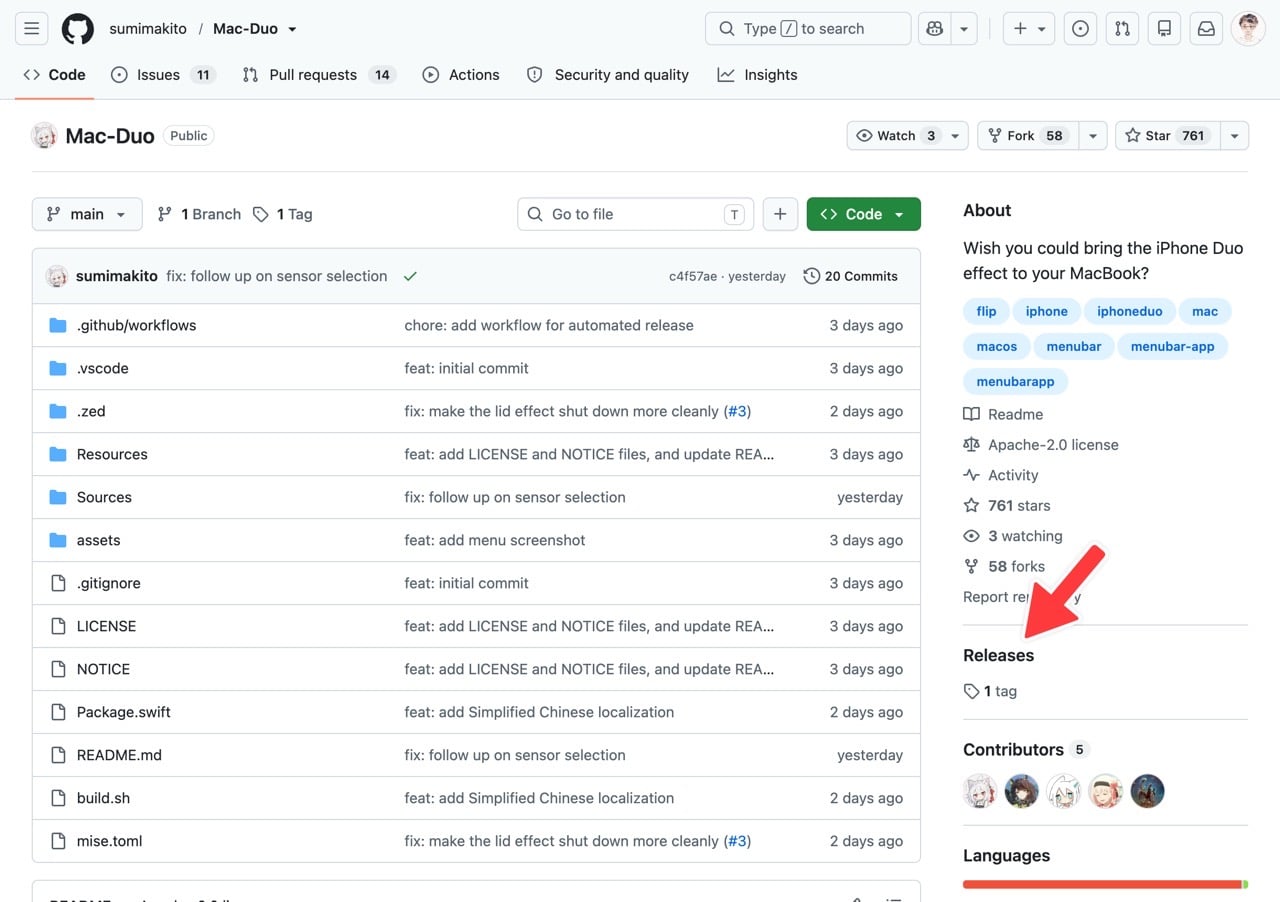Viewport: 1280px width, 902px height.
Task: Go to GitHub homepage via Octocat logo
Action: coord(78,29)
